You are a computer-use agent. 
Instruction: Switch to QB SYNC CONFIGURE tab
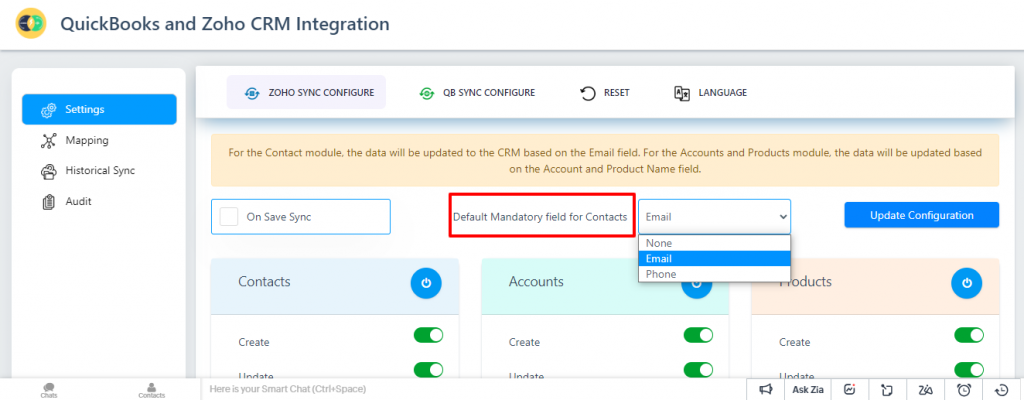point(477,93)
